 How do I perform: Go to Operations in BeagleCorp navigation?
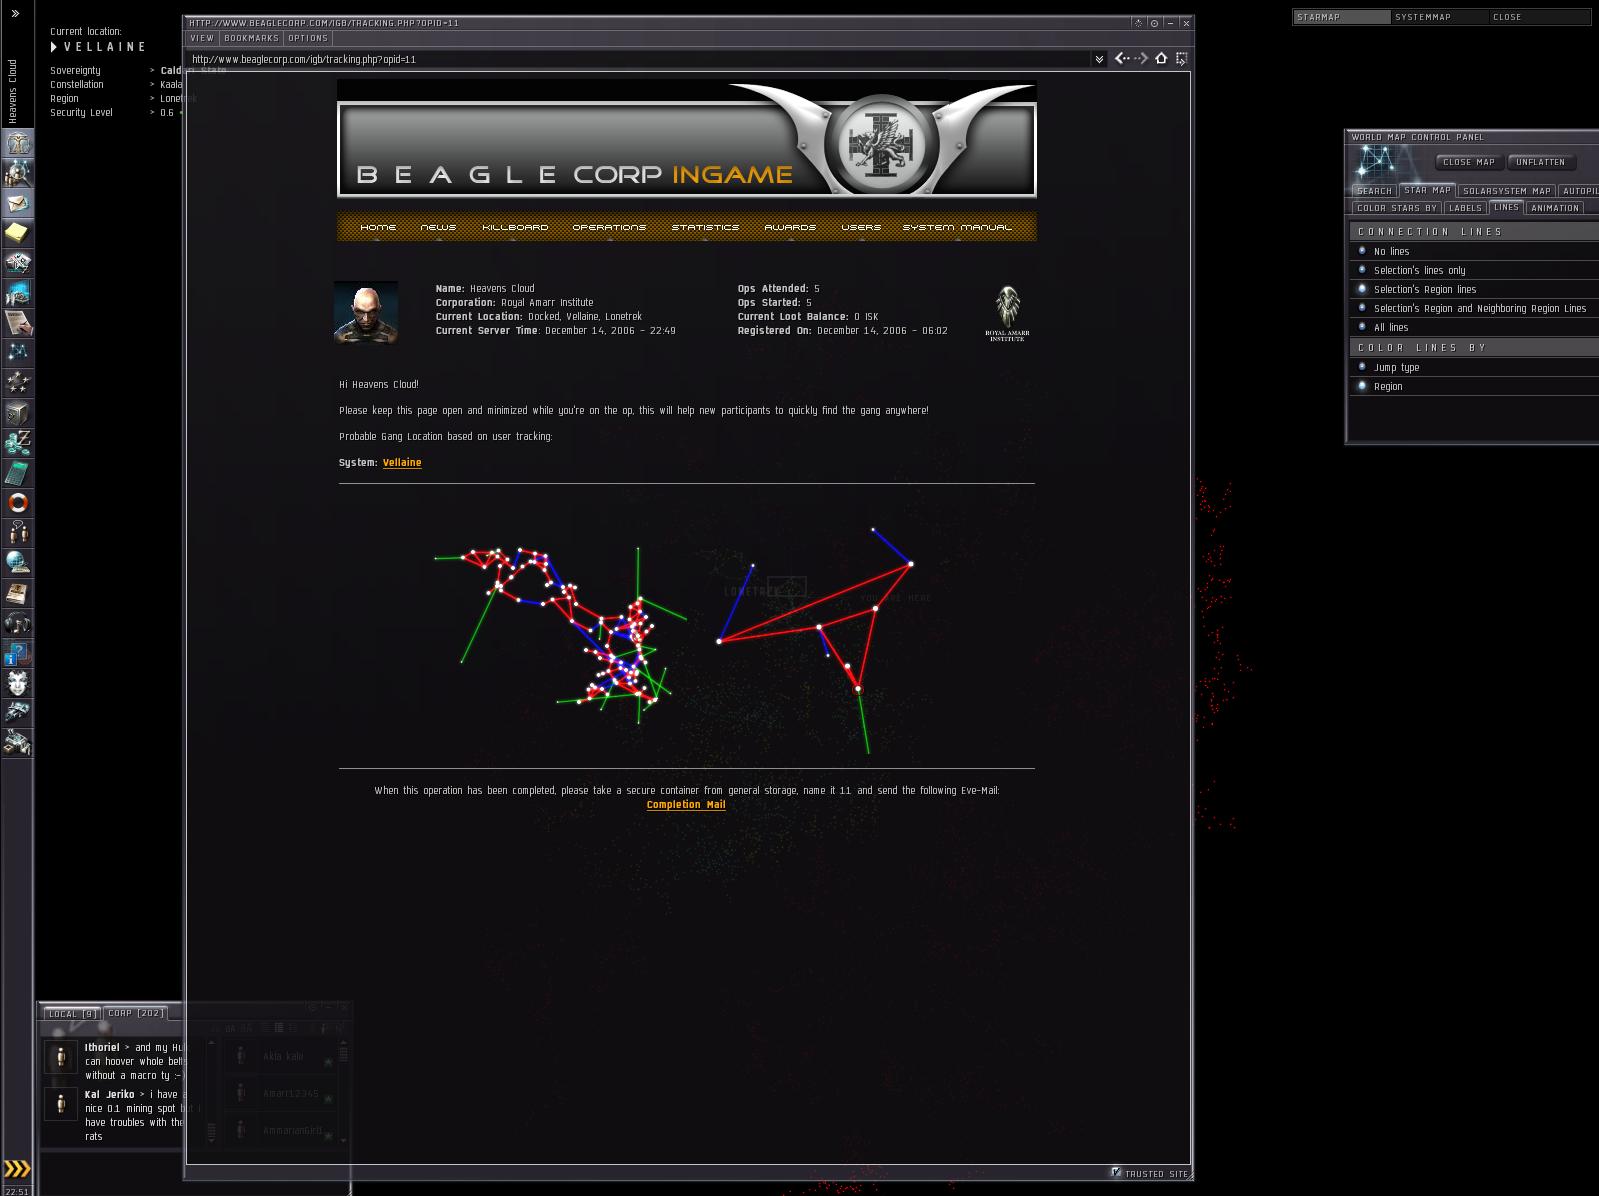[609, 227]
